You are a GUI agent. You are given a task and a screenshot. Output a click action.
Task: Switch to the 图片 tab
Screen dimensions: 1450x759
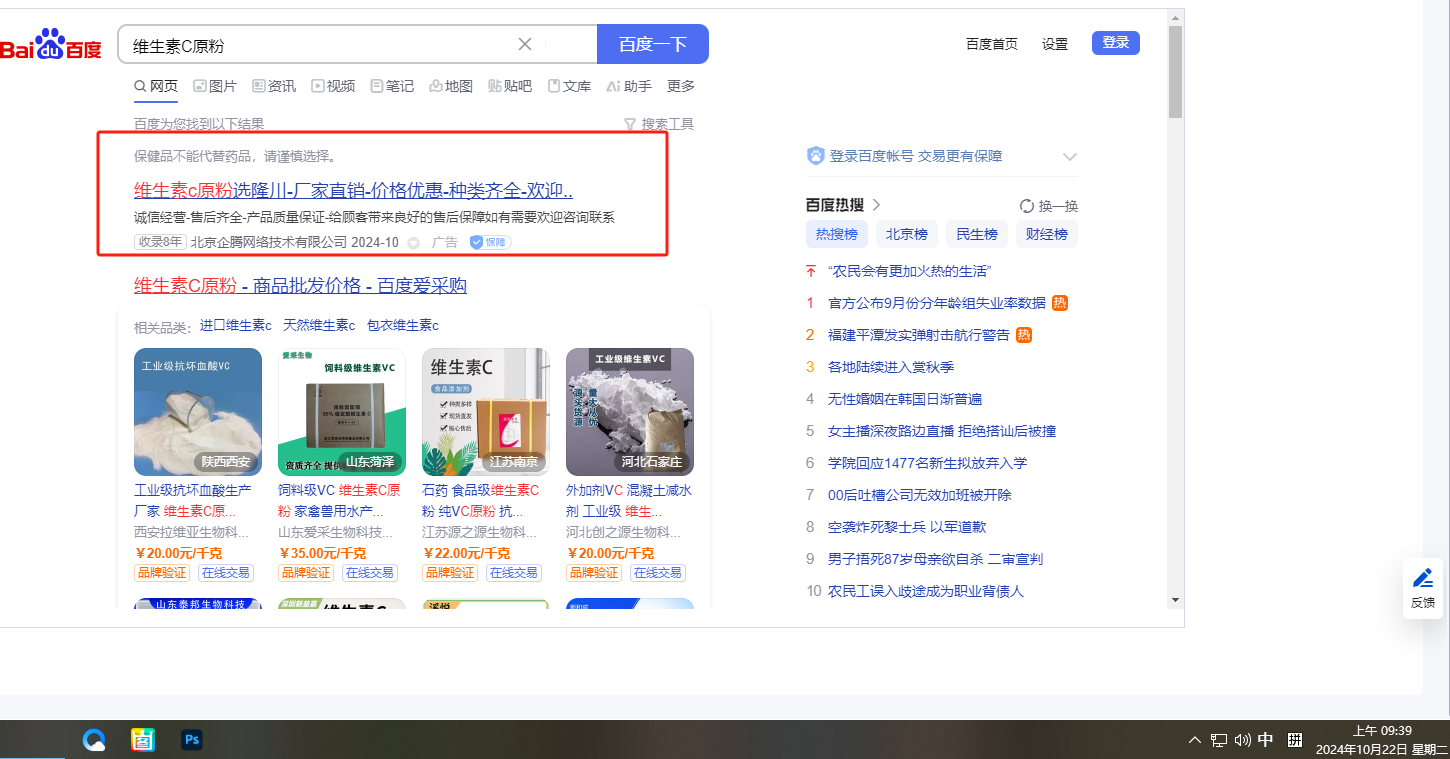tap(215, 86)
